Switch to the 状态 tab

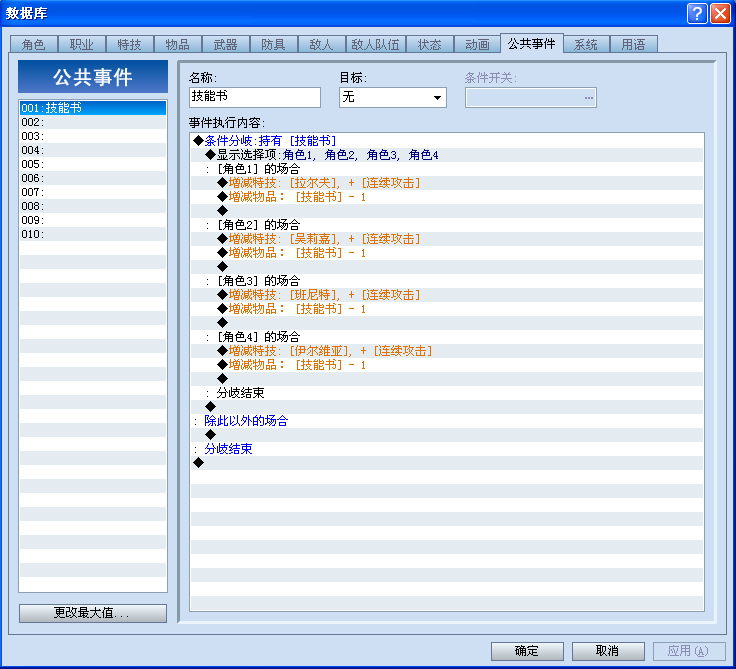pos(430,45)
